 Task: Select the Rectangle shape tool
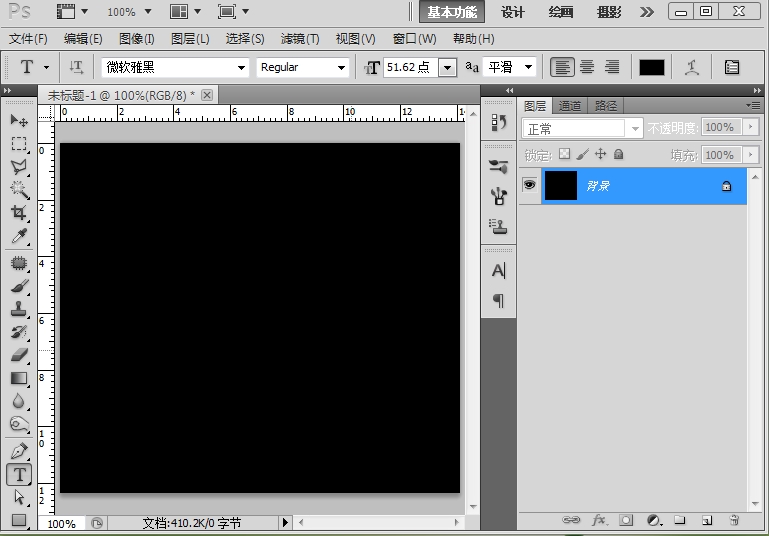(19, 520)
